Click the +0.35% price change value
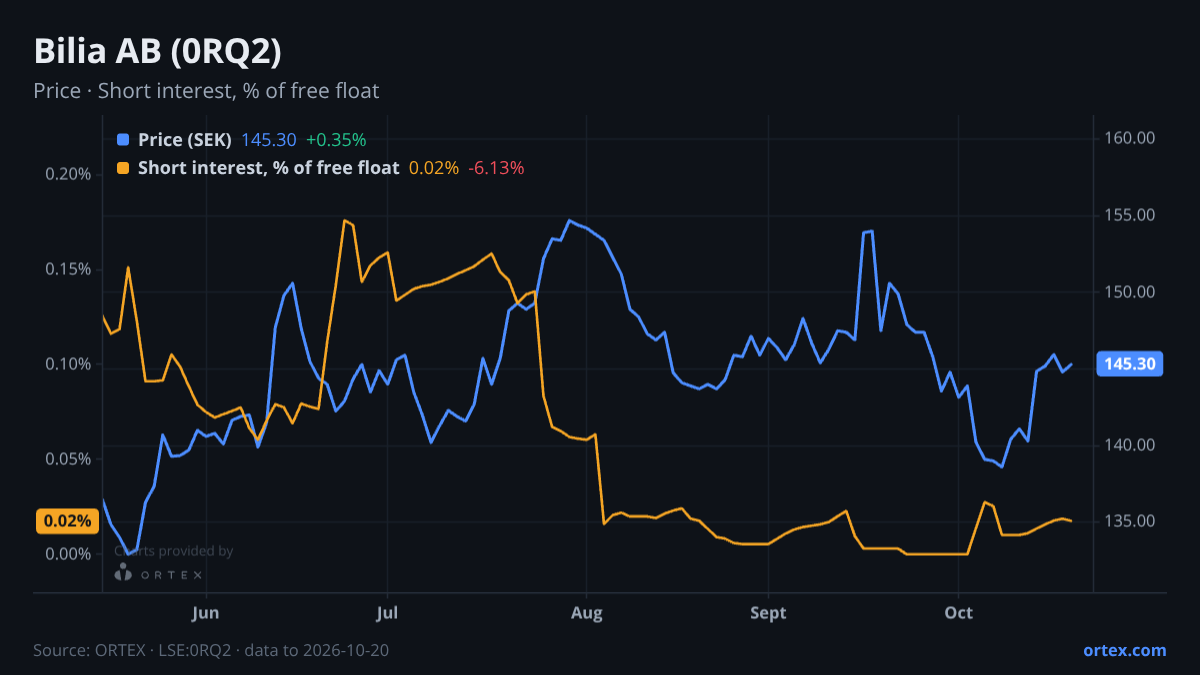The height and width of the screenshot is (675, 1200). [x=336, y=140]
